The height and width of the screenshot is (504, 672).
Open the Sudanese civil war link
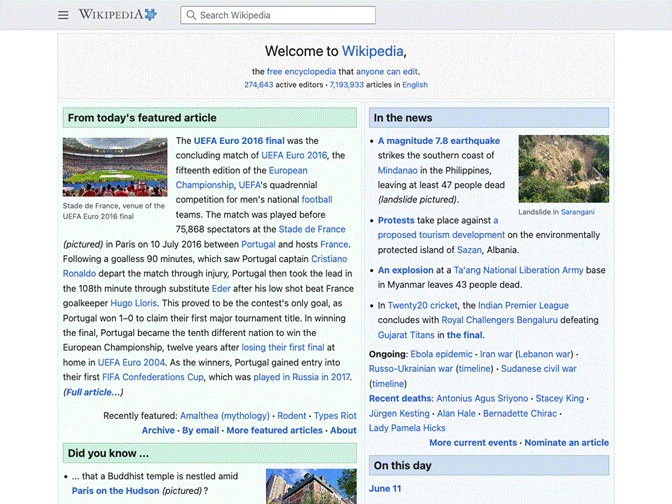coord(538,369)
